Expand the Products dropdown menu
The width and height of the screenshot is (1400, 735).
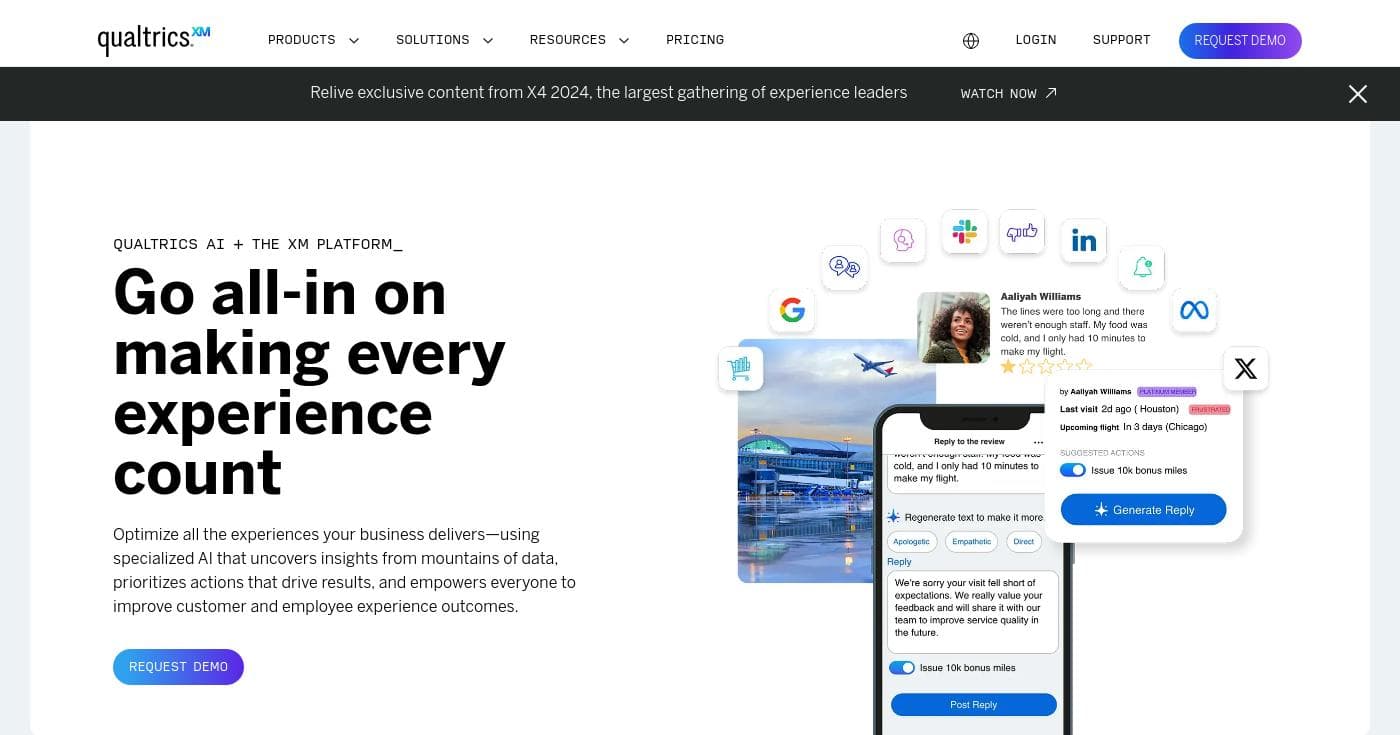point(313,40)
